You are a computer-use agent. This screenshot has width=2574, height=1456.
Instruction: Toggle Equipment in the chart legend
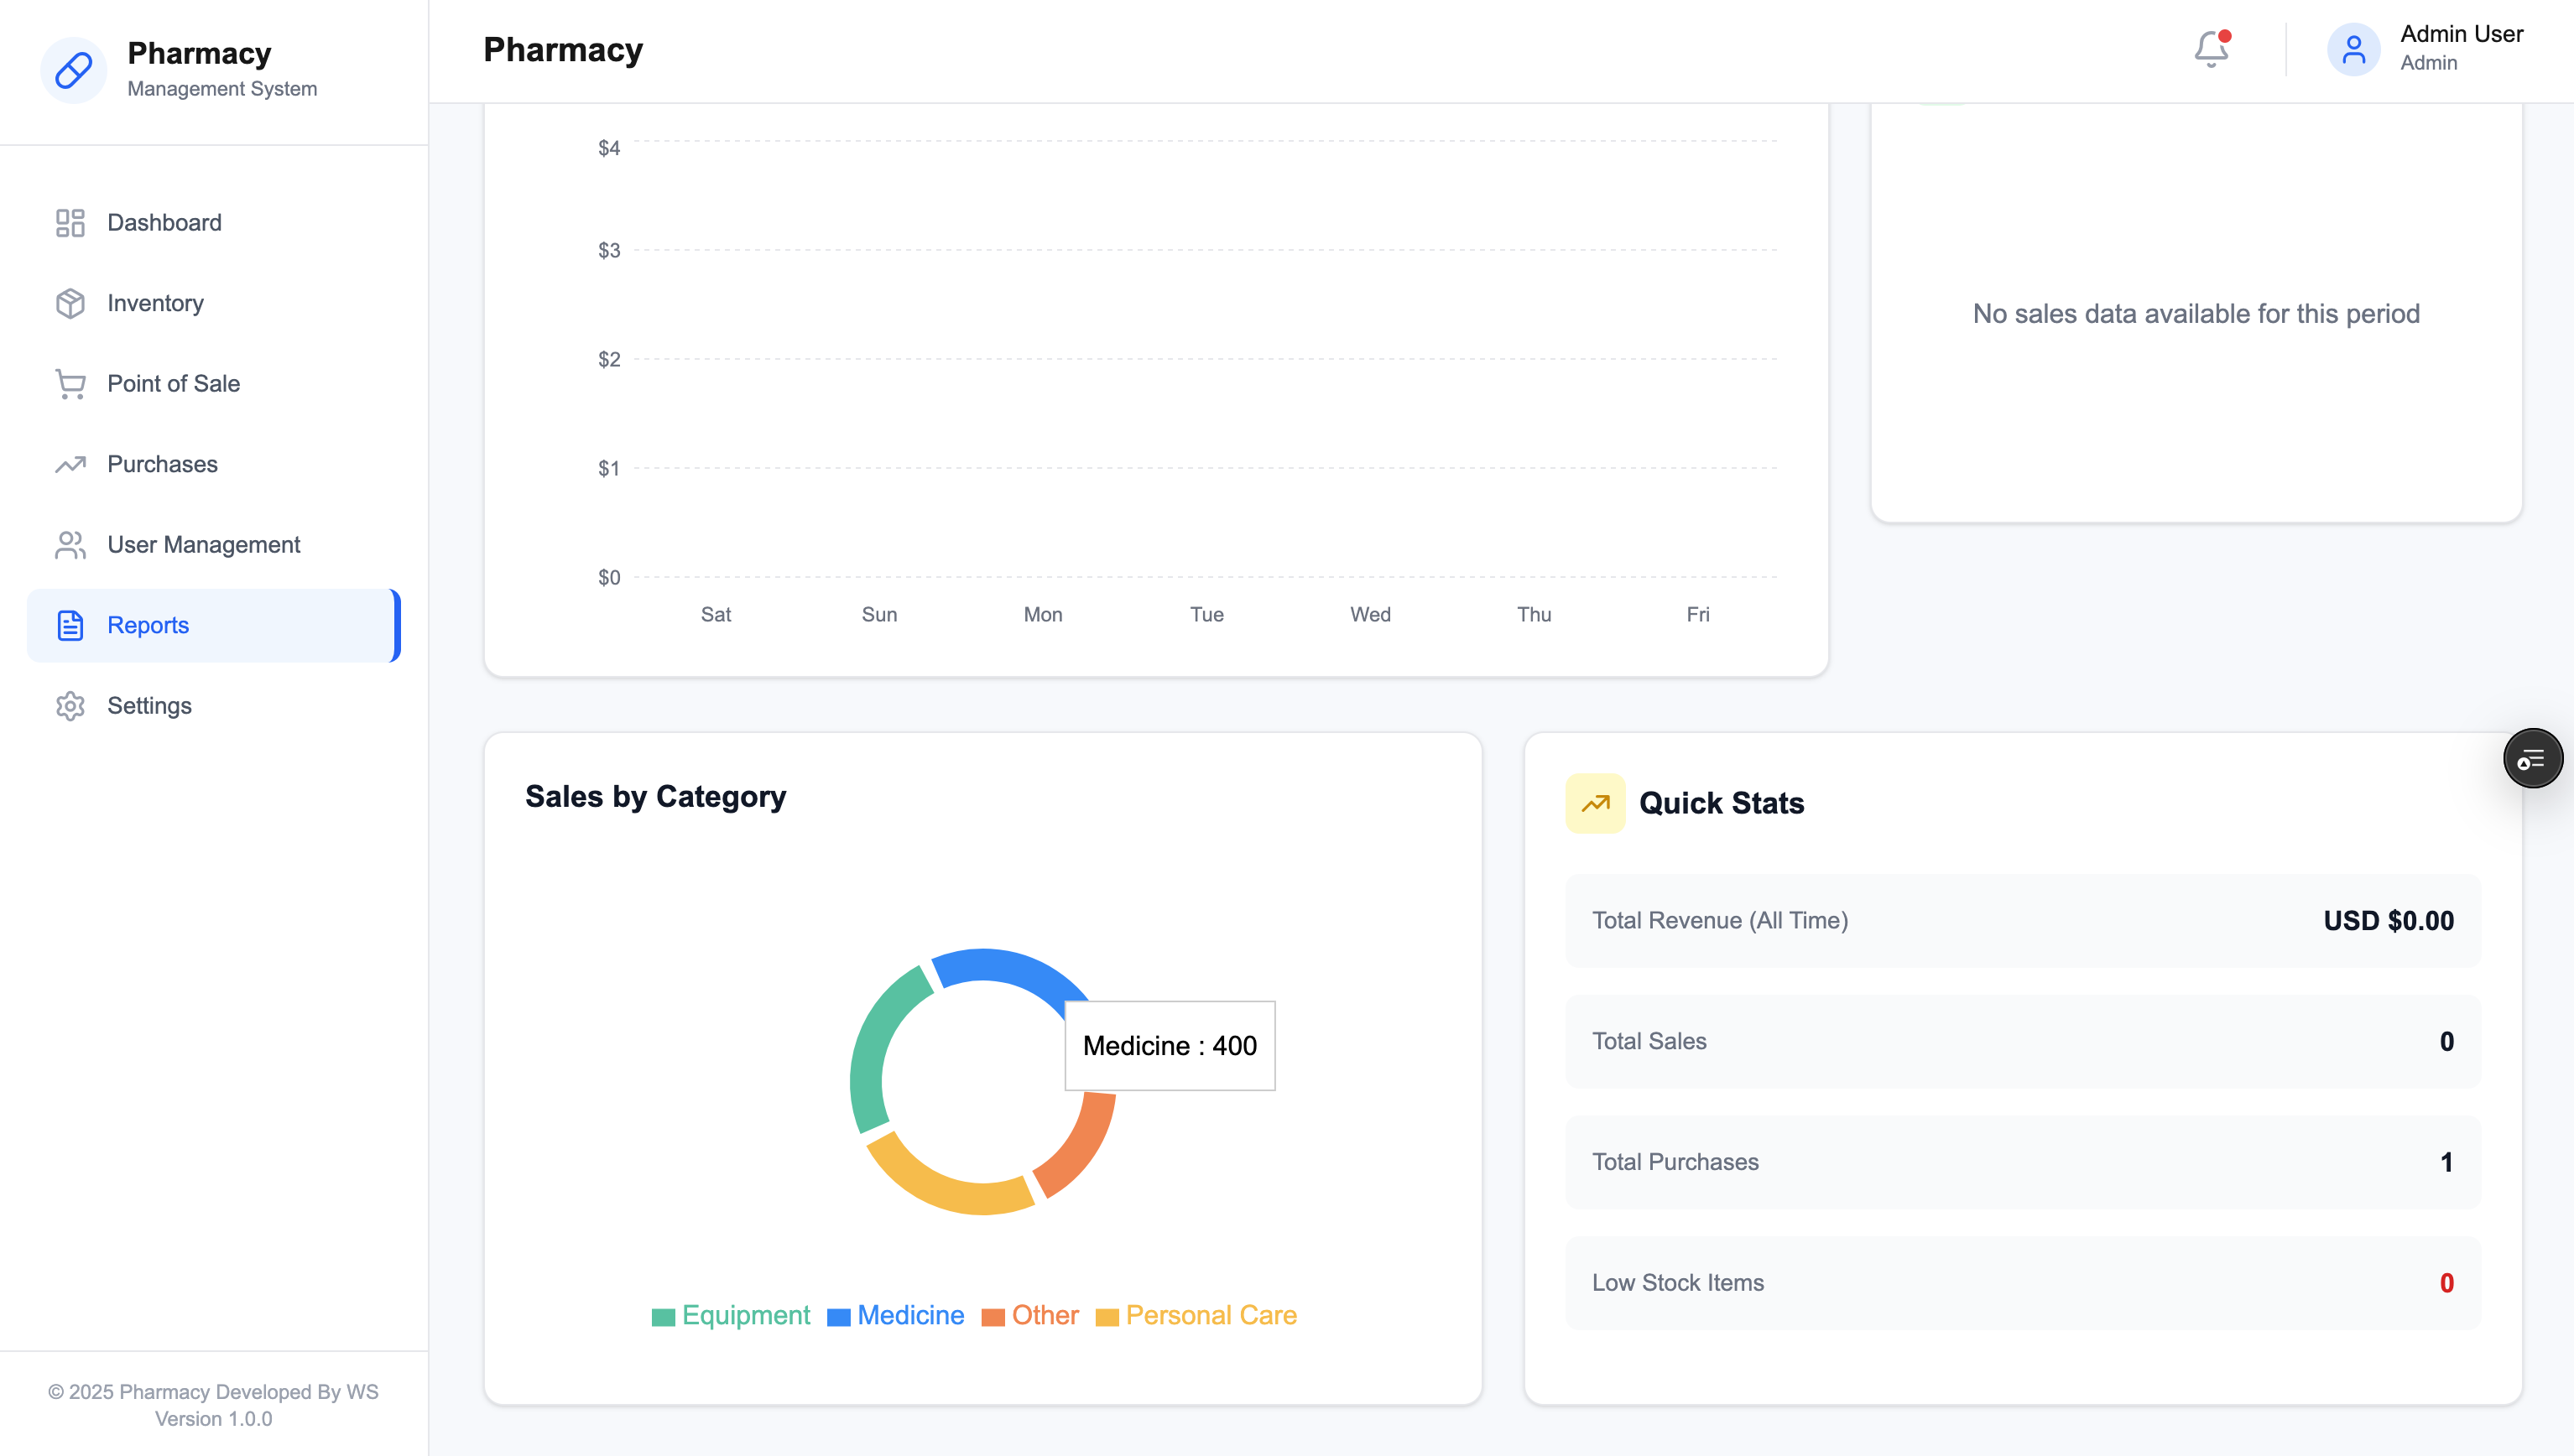pyautogui.click(x=745, y=1315)
